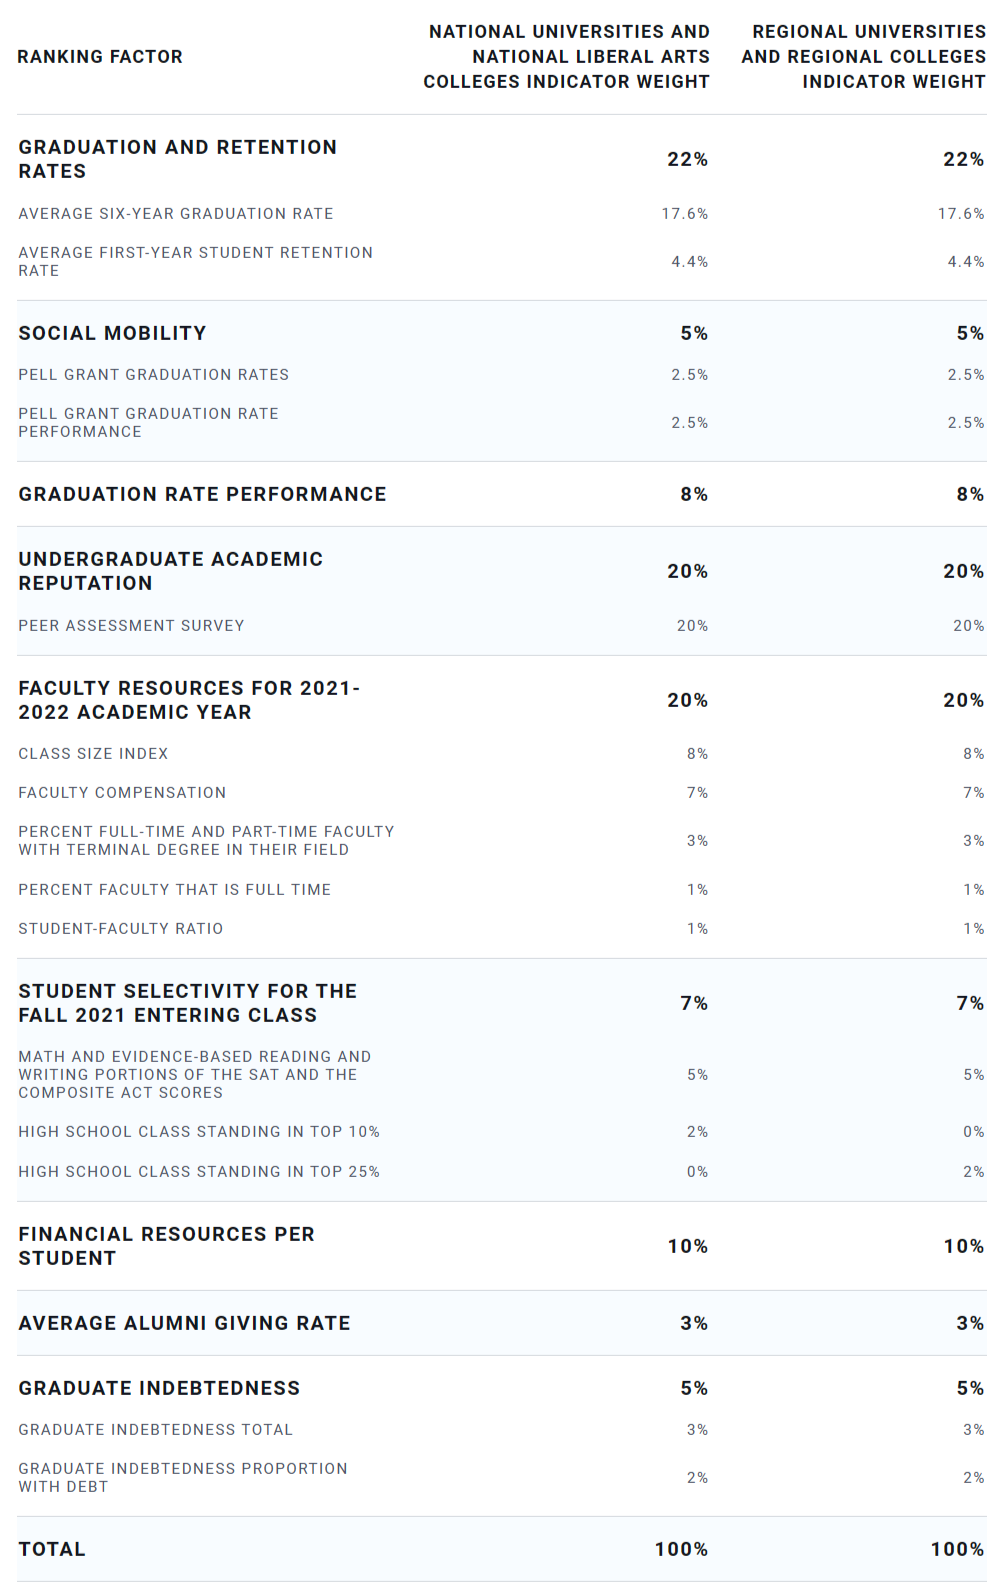The width and height of the screenshot is (1000, 1583).
Task: Select the 'Pell Grant Graduation Rates' row label
Action: point(153,375)
